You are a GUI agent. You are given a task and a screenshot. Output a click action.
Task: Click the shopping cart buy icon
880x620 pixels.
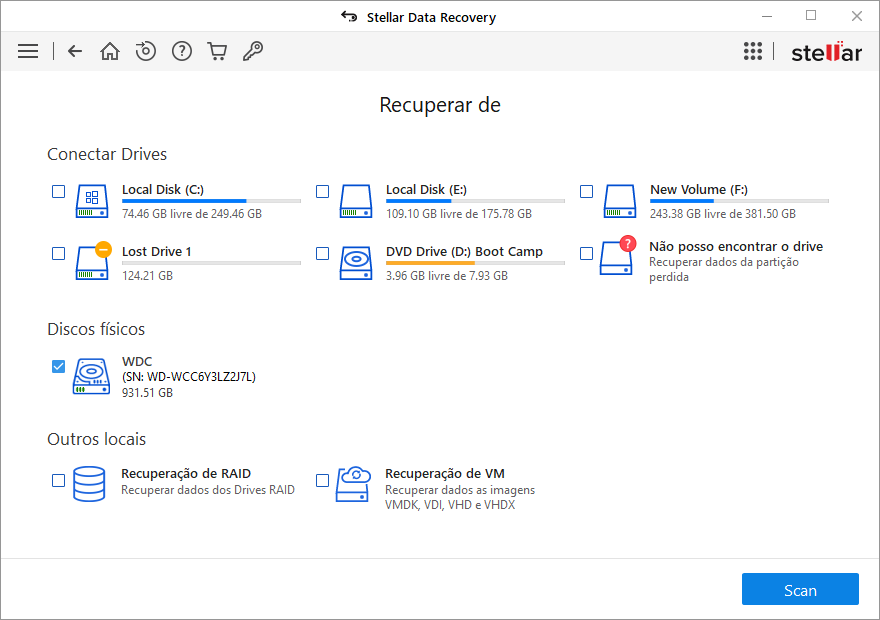(x=217, y=51)
